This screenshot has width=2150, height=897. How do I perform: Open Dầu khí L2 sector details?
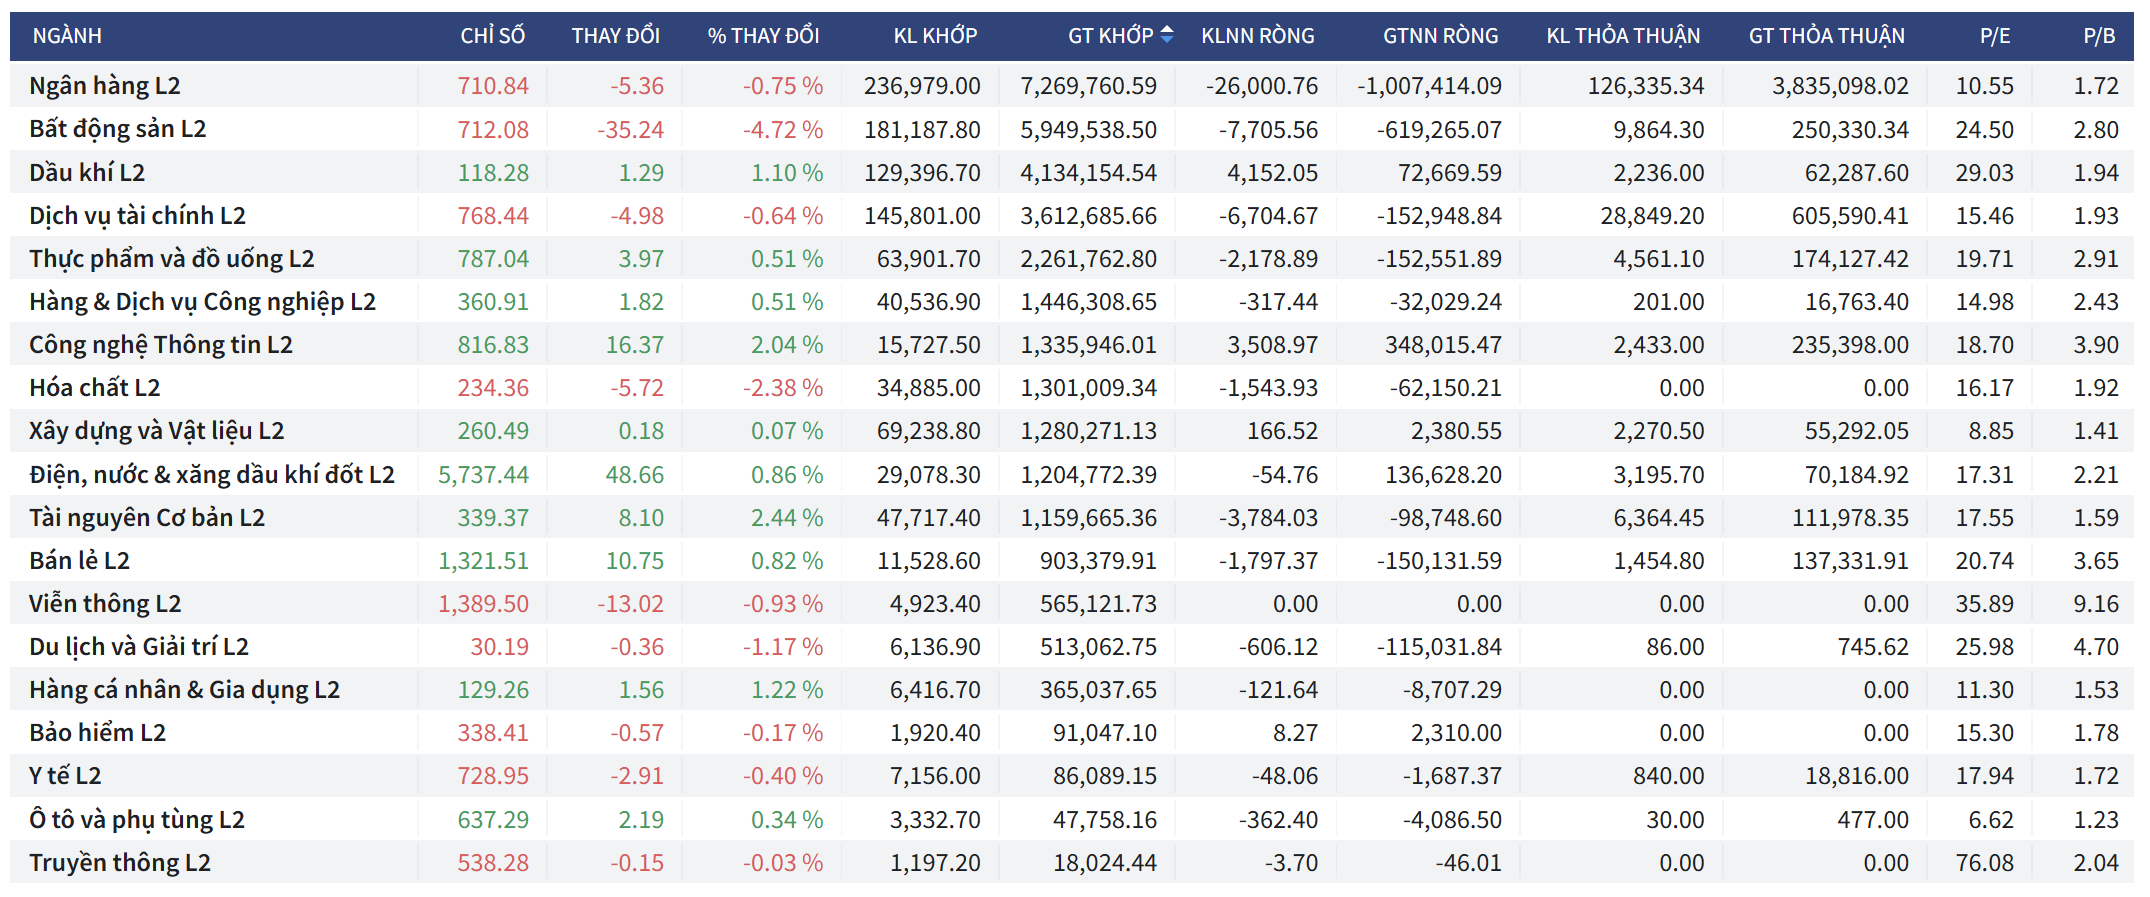[87, 173]
